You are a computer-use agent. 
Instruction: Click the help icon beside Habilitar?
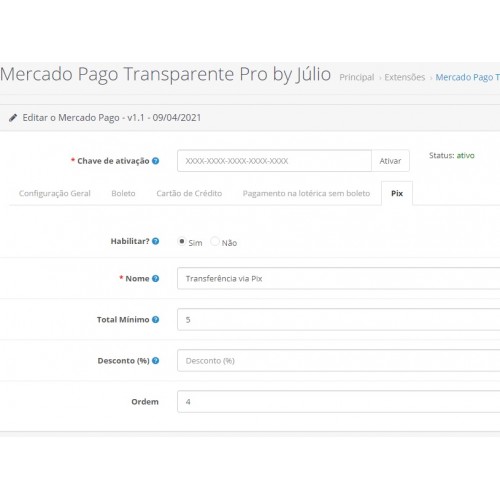pyautogui.click(x=155, y=241)
